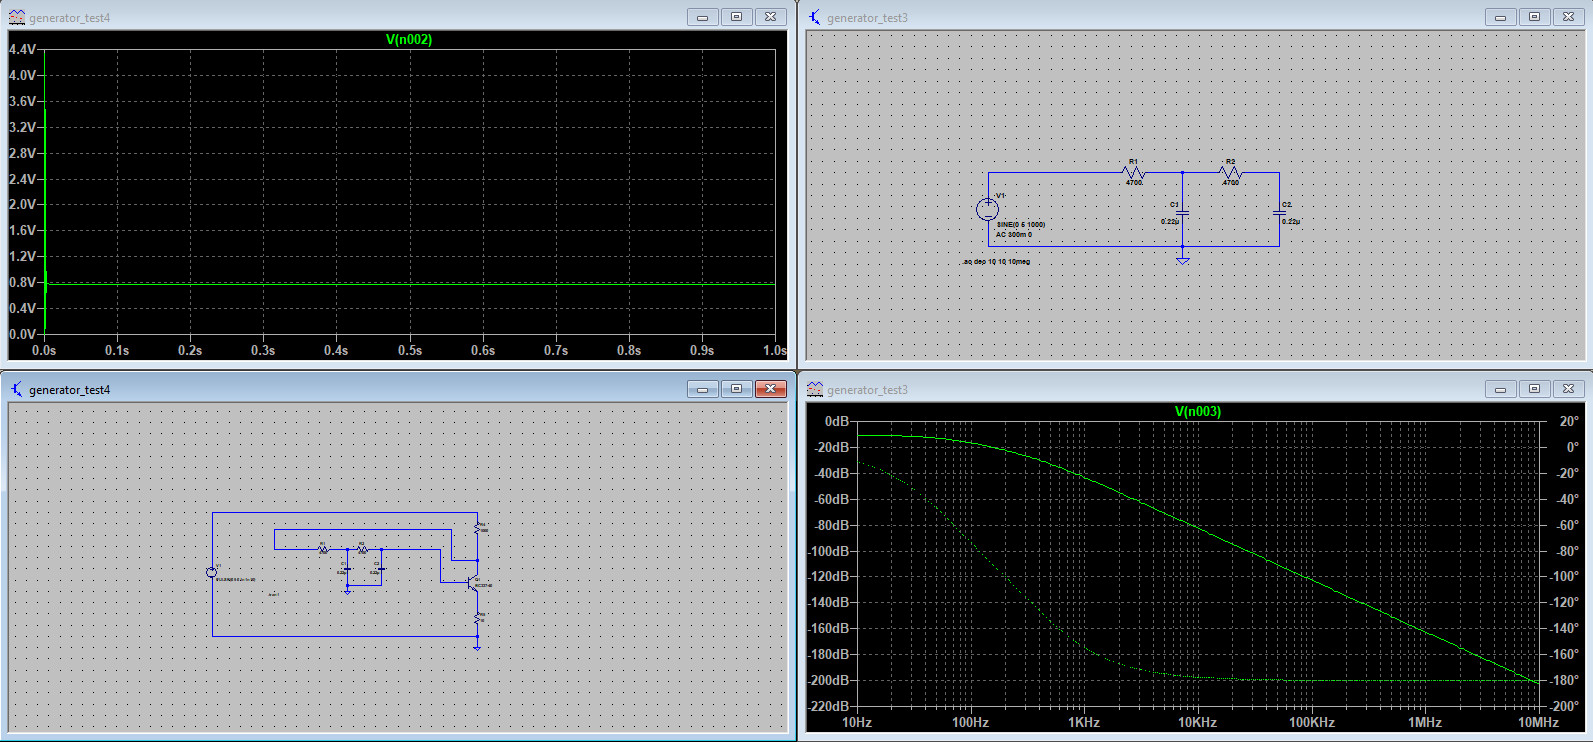Screen dimensions: 1593x742
Task: Select transistor Q1 in generator_test4 schematic
Action: (474, 584)
